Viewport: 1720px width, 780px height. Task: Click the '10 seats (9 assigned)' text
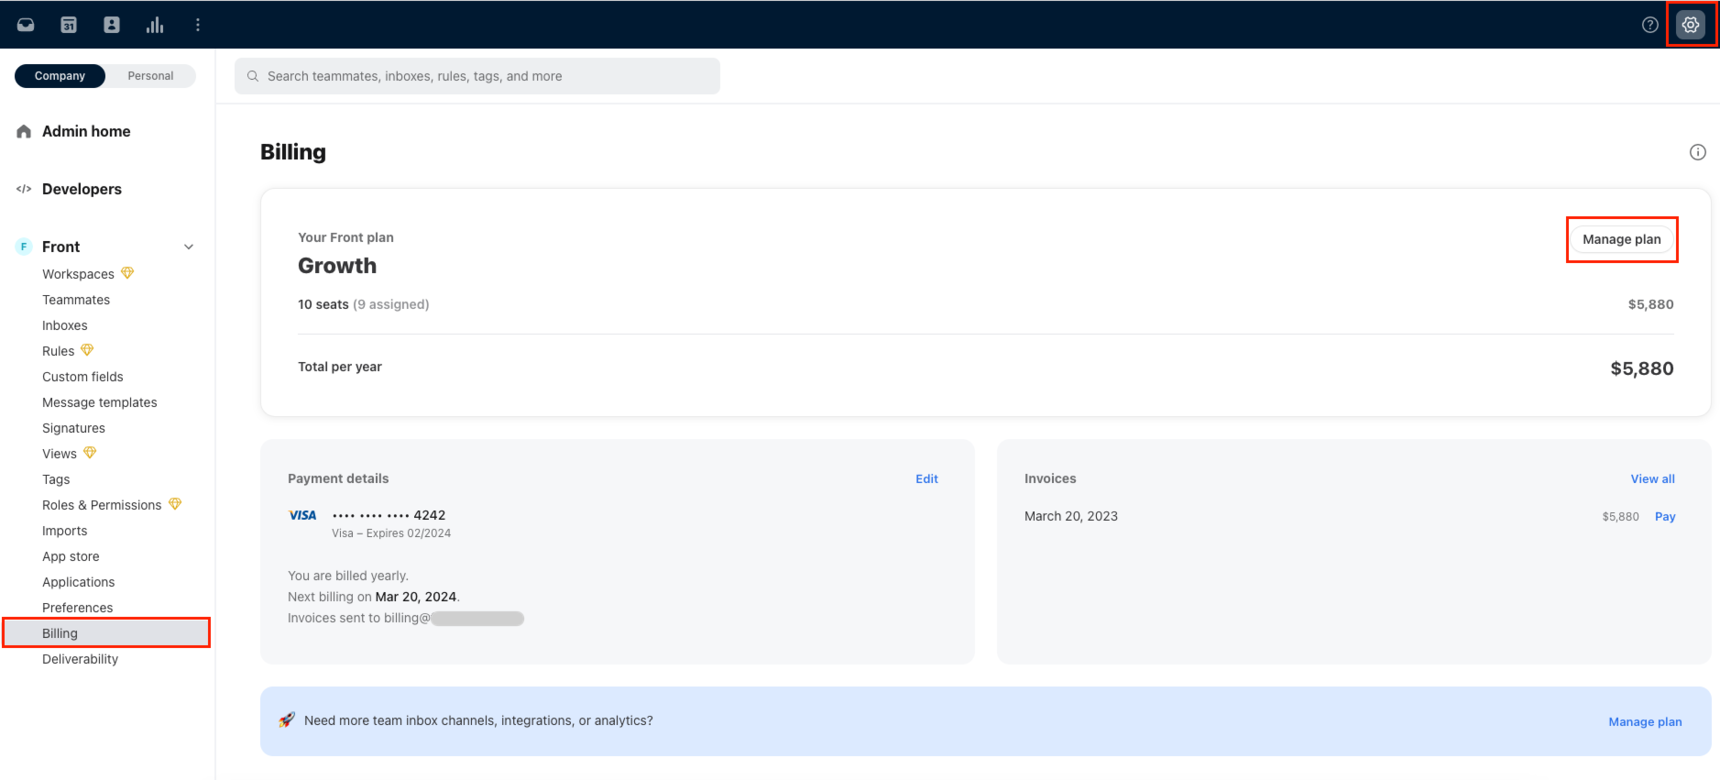tap(363, 304)
